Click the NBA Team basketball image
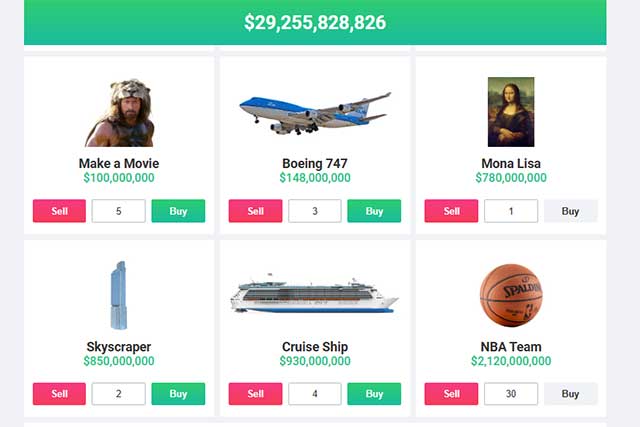Image resolution: width=640 pixels, height=427 pixels. (x=510, y=295)
